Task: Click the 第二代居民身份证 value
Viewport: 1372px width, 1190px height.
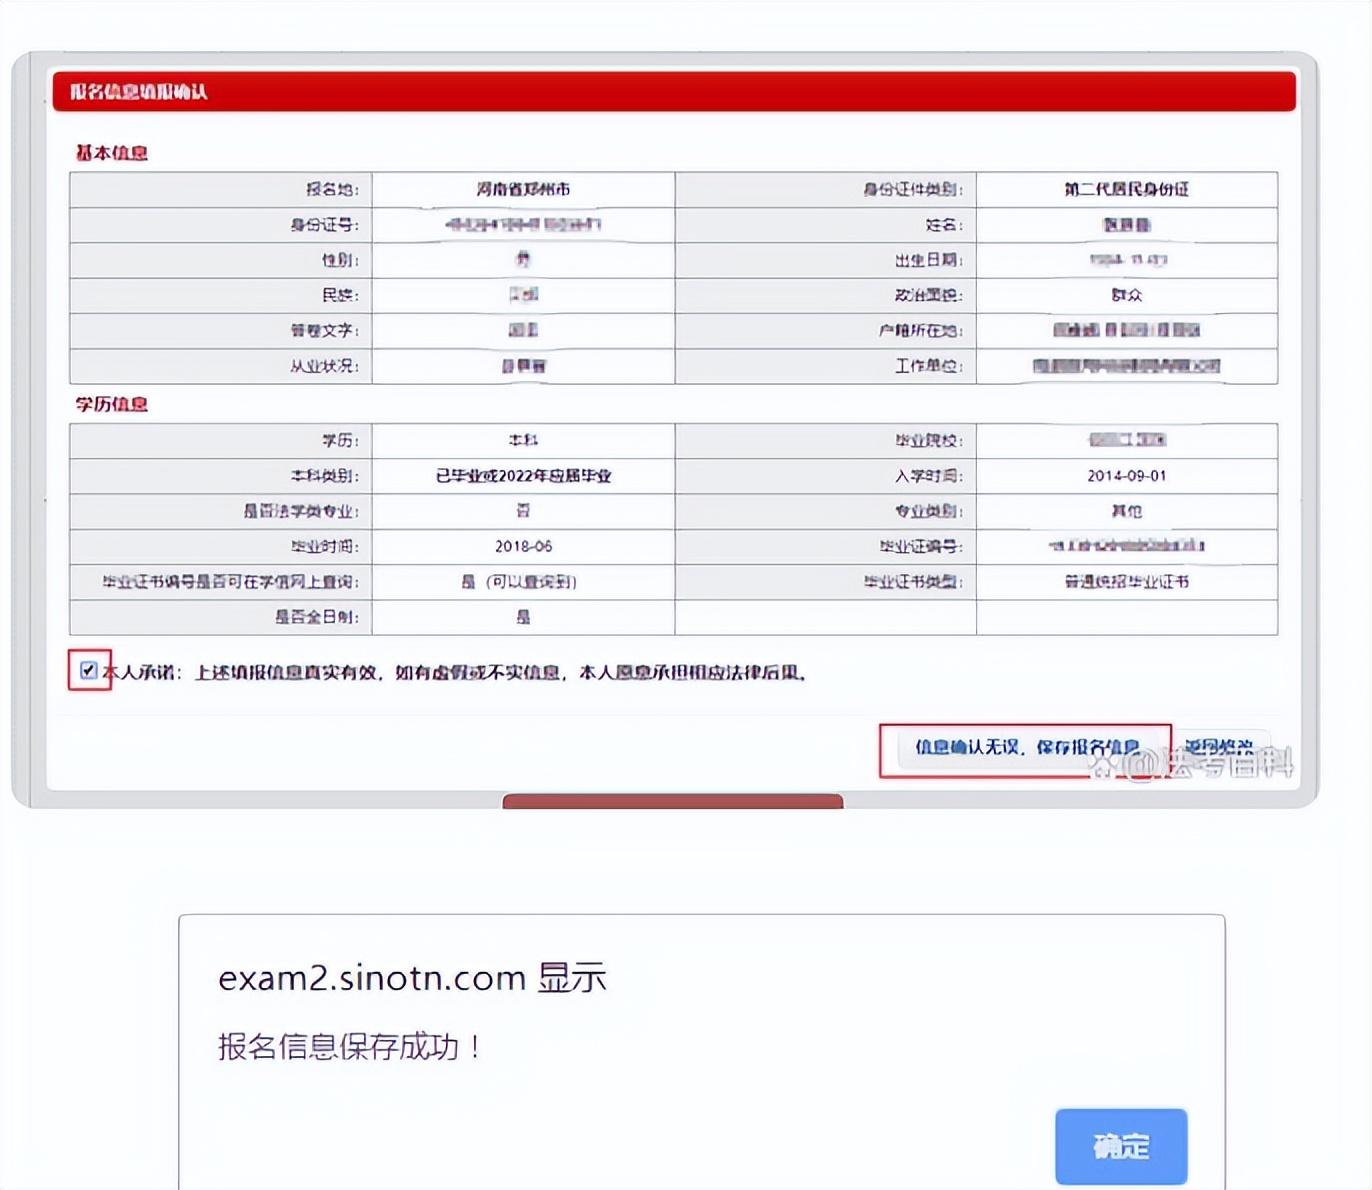Action: point(1126,189)
